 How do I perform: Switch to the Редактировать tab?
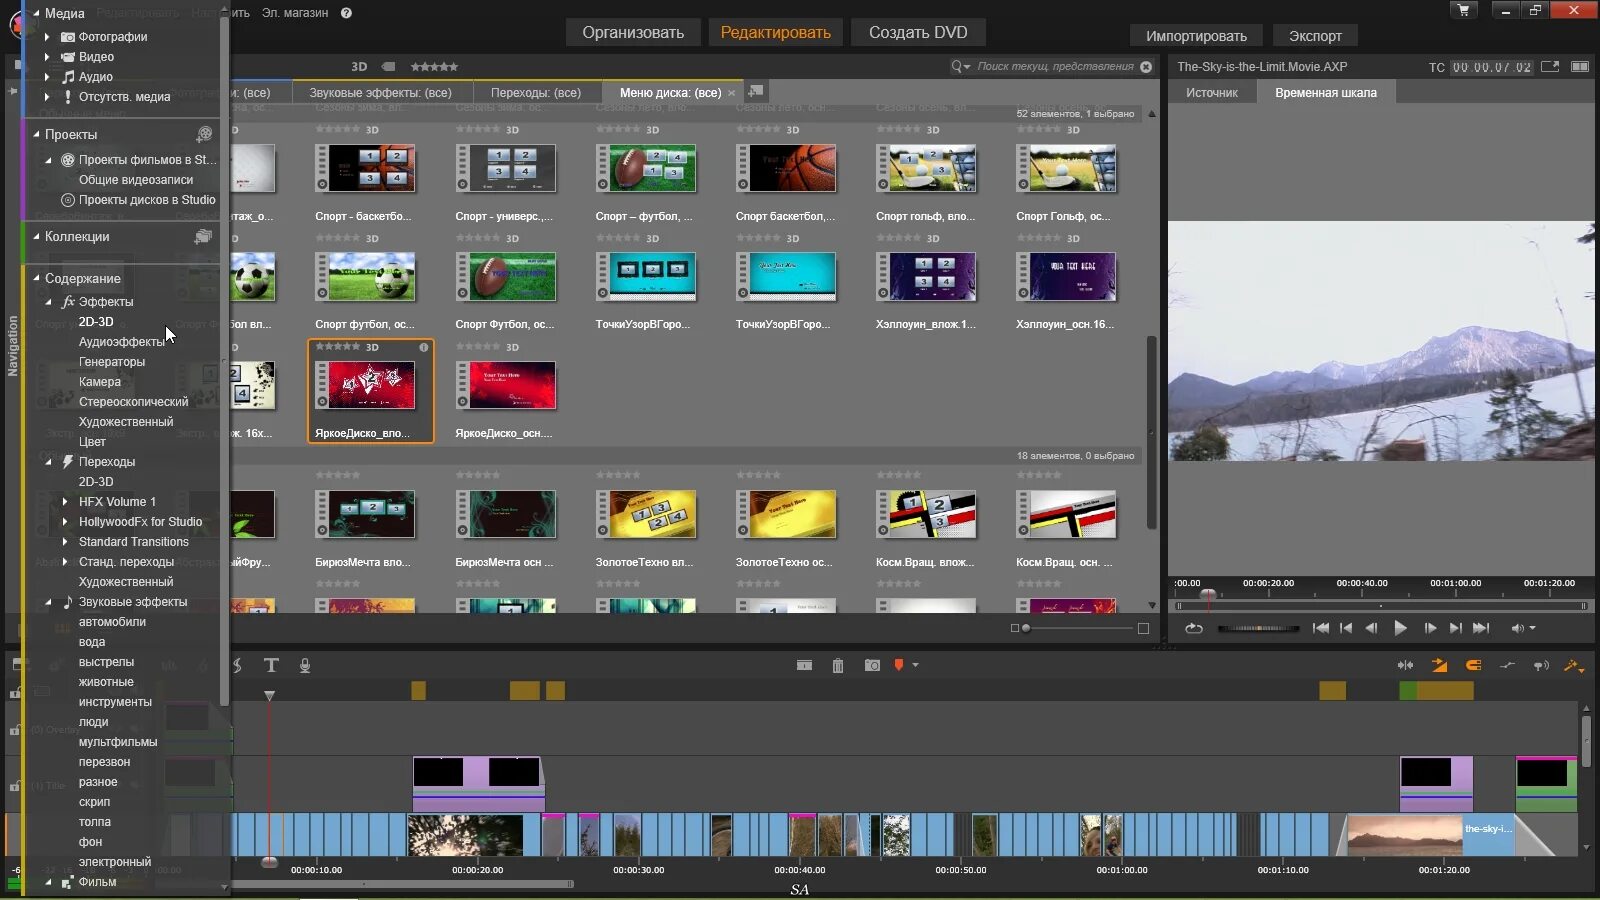tap(775, 33)
